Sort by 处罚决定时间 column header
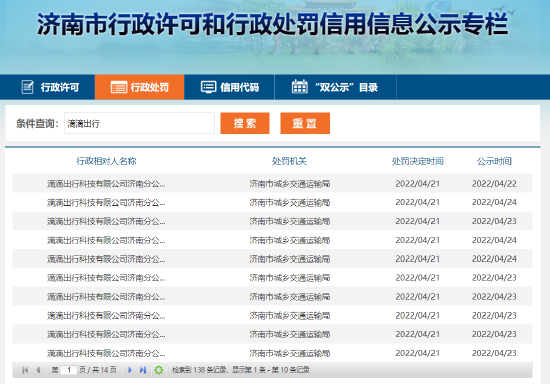Screen dimensions: 550x384 417,161
